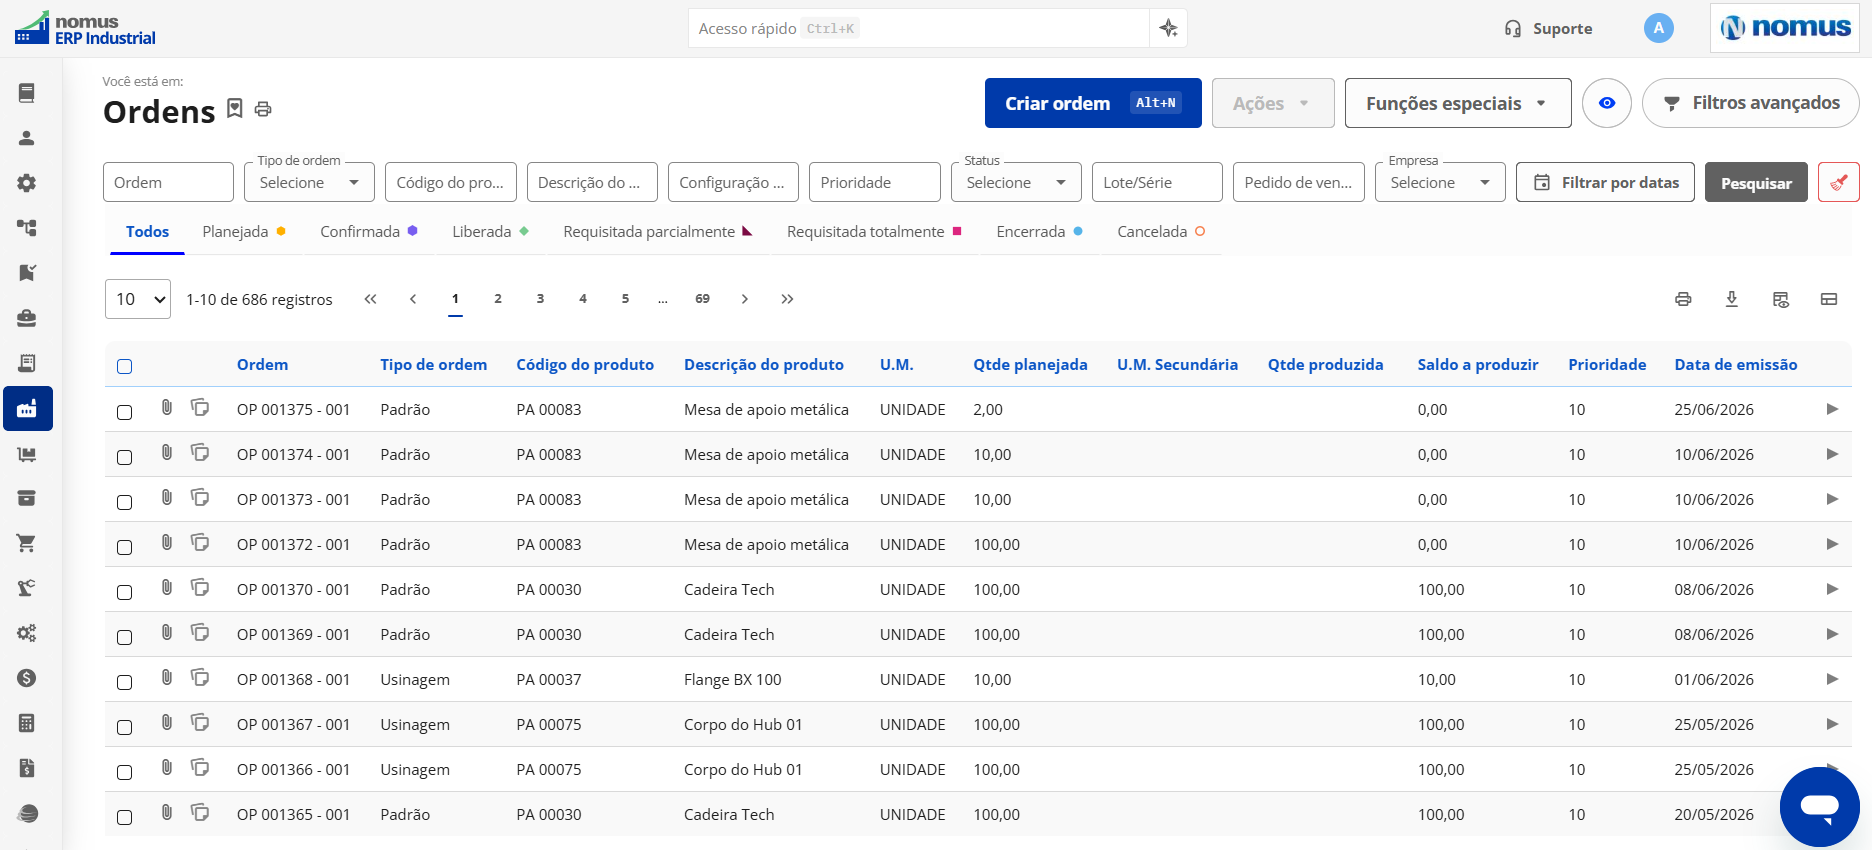The width and height of the screenshot is (1872, 850).
Task: Click the Lote/Série input field
Action: click(x=1157, y=182)
